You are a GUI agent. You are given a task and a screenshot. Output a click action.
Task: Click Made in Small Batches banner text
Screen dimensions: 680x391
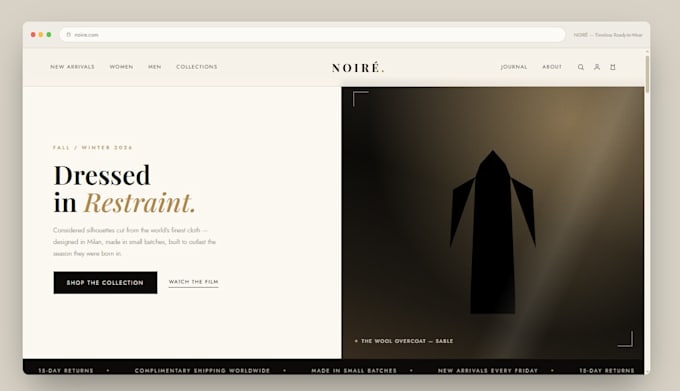coord(354,371)
